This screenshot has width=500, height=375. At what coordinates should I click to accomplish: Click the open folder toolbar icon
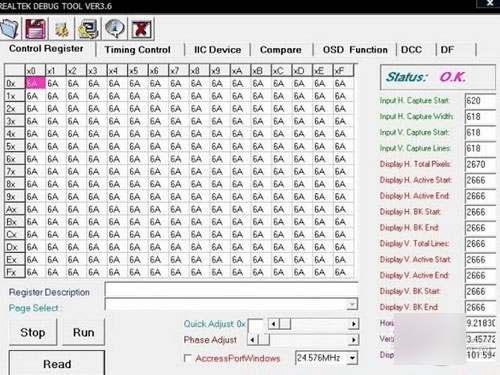click(x=10, y=29)
